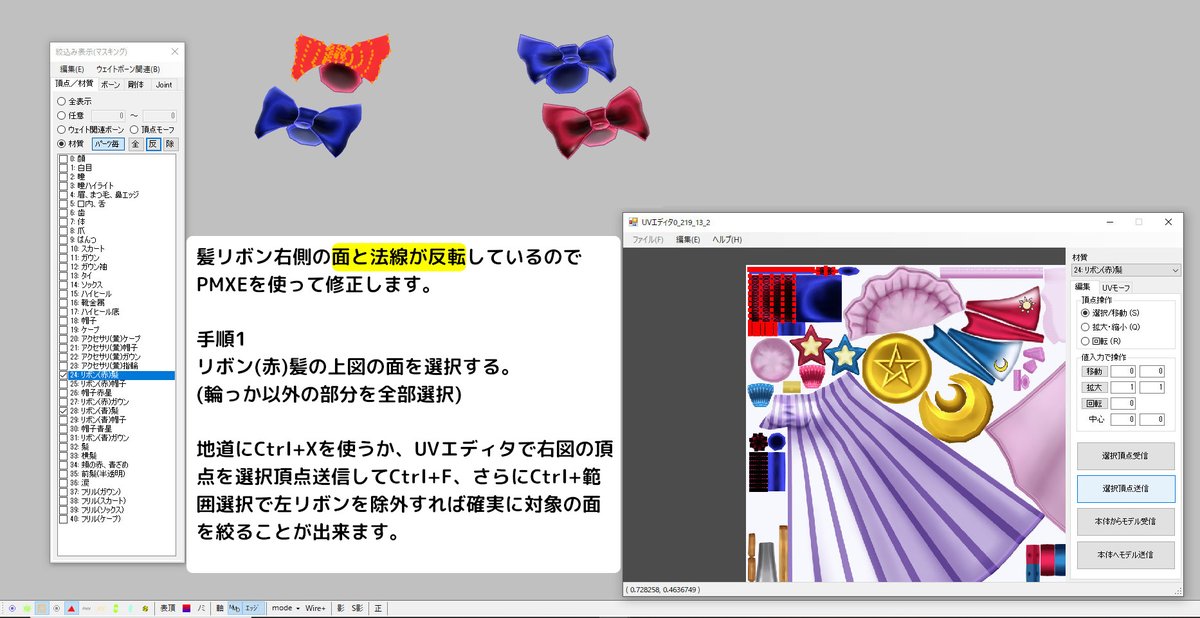Click the 正 button in bottom toolbar
This screenshot has width=1200, height=618.
pos(378,608)
